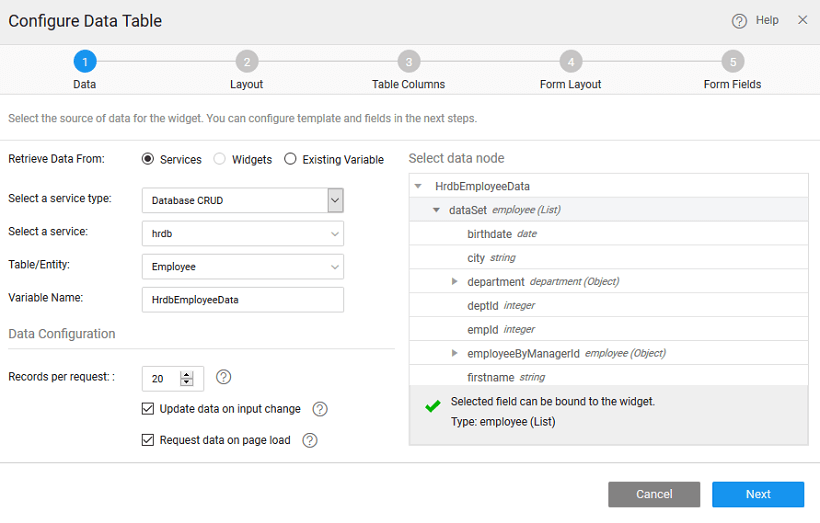Expand the department object node
Screen dimensions: 820x523
tap(455, 282)
